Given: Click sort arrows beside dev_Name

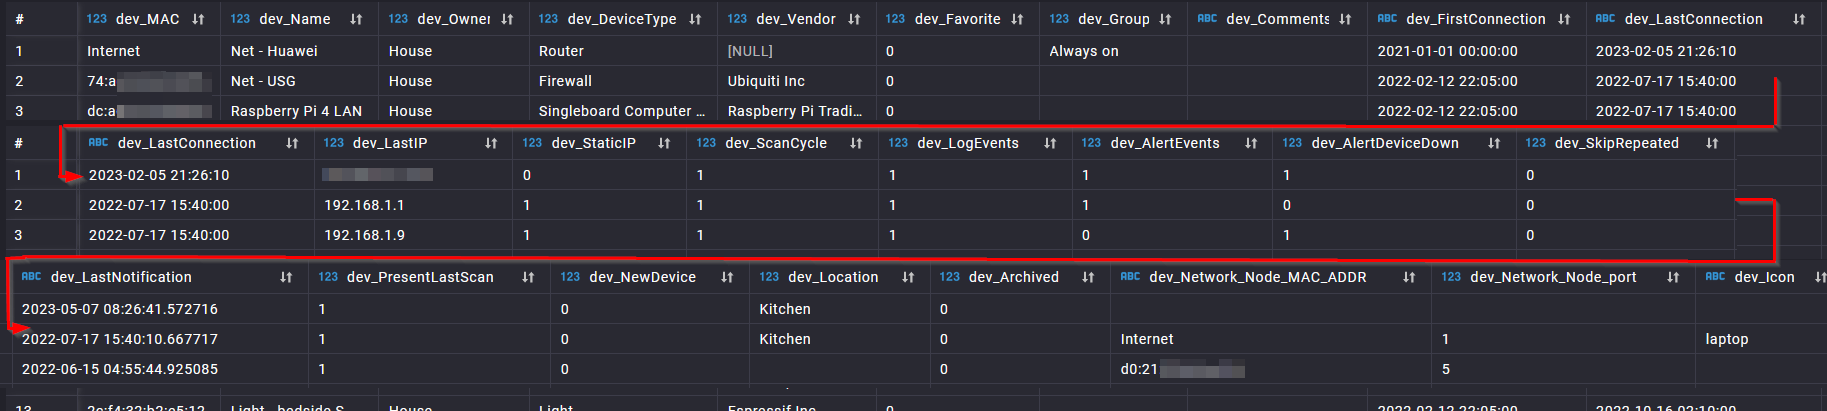Looking at the screenshot, I should tap(356, 19).
